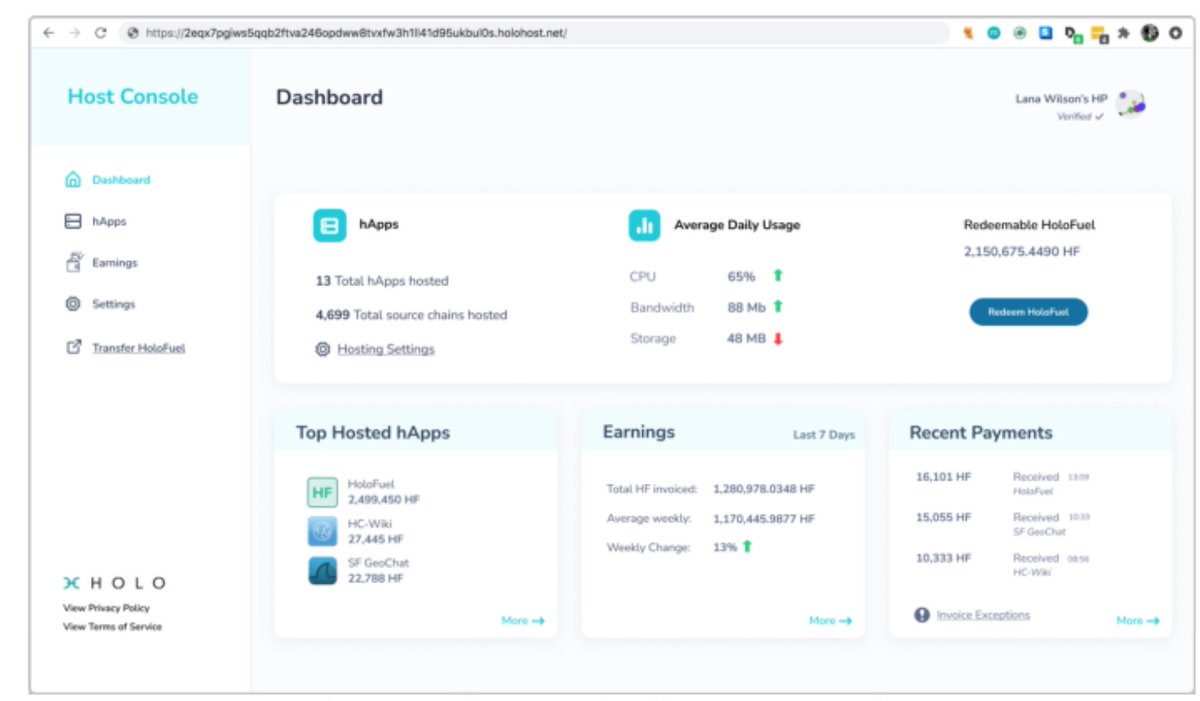This screenshot has width=1200, height=701.
Task: Click the browser back arrow
Action: (48, 32)
